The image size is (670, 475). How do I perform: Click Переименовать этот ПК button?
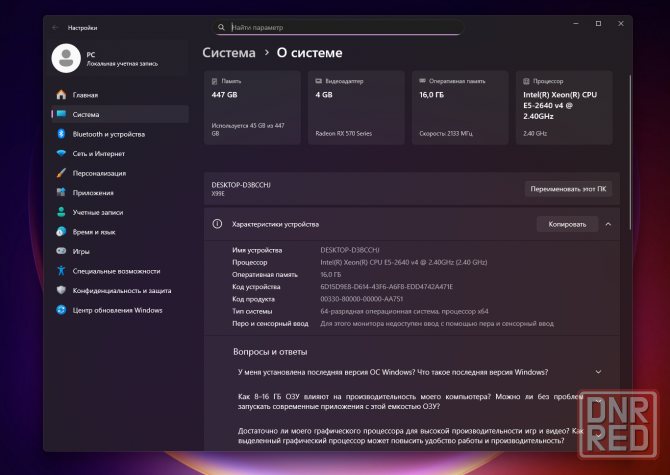pyautogui.click(x=568, y=189)
